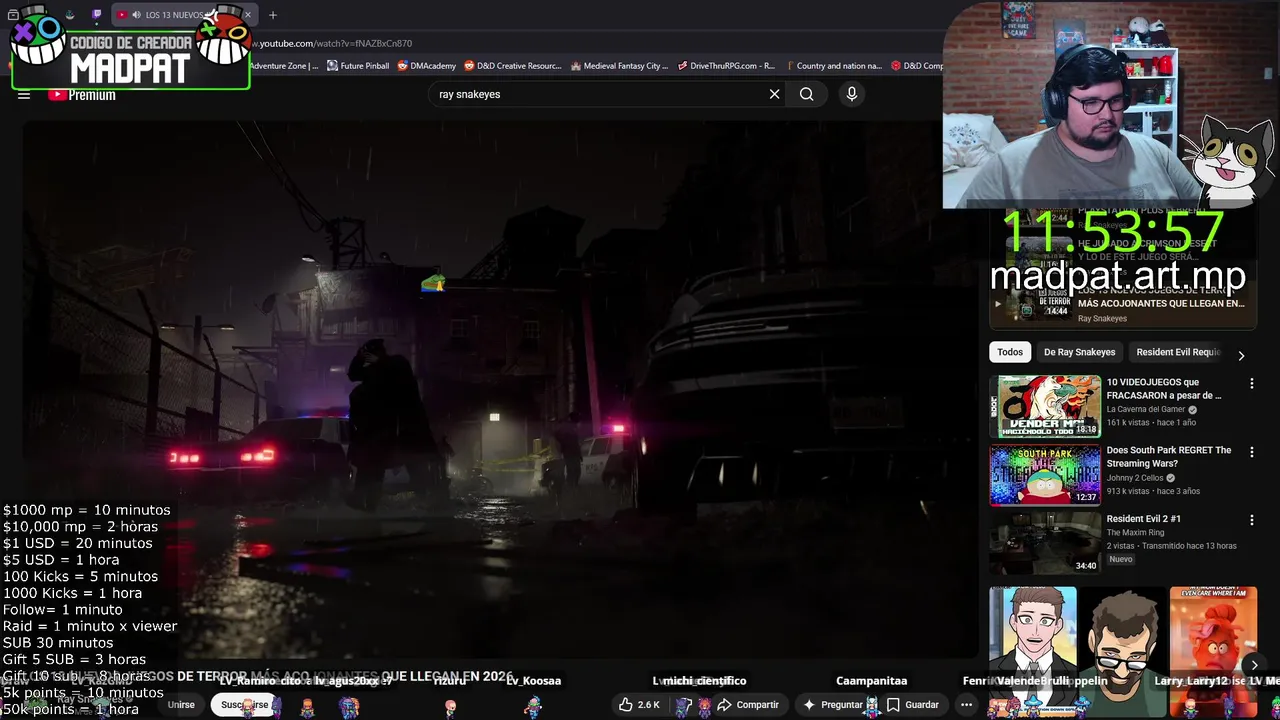The height and width of the screenshot is (720, 1280).
Task: Open Ray Snakeyes channel name under mix card
Action: pos(1102,319)
